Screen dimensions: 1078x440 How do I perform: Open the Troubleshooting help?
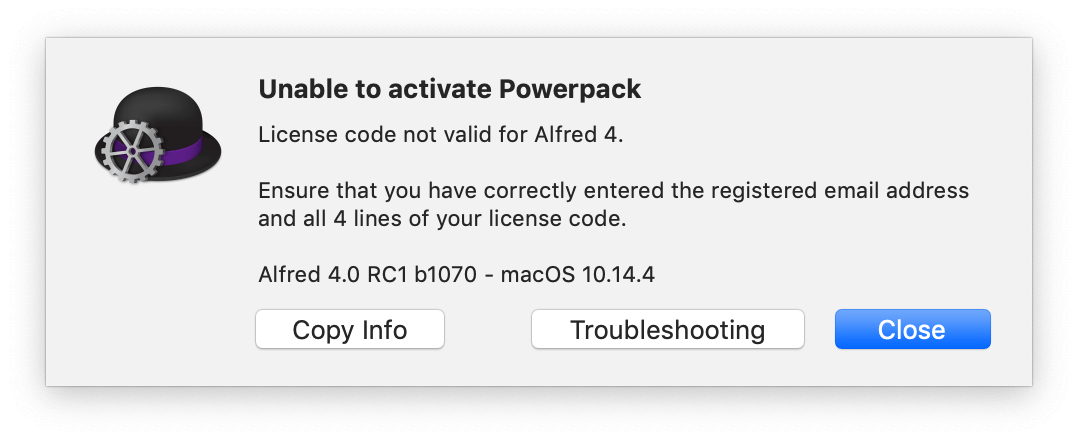point(667,330)
